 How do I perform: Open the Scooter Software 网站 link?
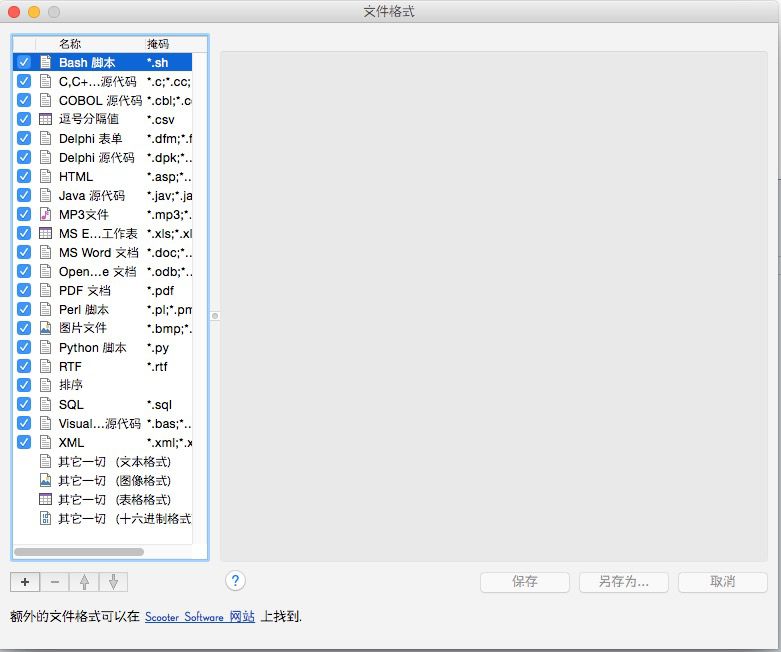pyautogui.click(x=199, y=617)
